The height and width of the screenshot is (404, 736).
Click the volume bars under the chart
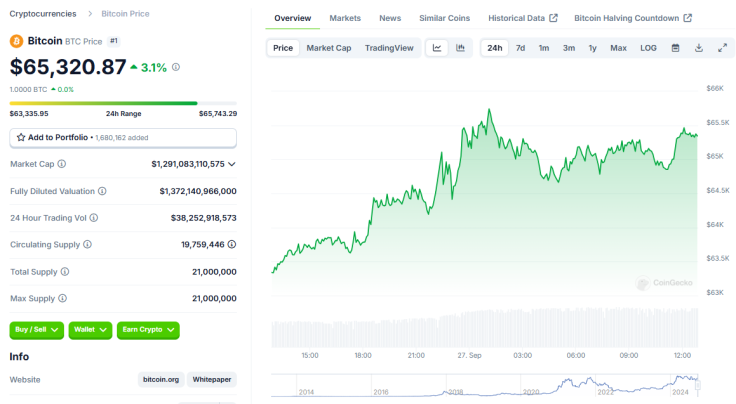click(485, 328)
